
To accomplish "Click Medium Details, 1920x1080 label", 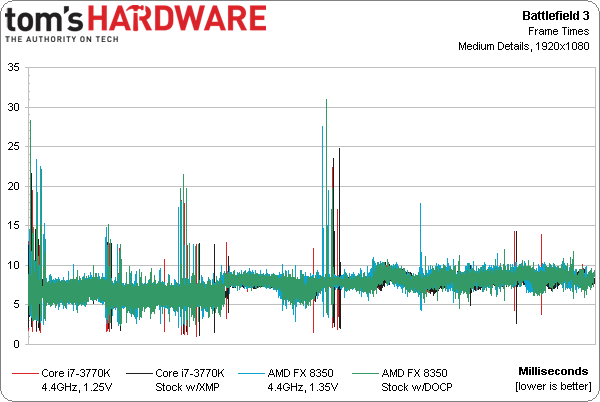I will tap(524, 46).
